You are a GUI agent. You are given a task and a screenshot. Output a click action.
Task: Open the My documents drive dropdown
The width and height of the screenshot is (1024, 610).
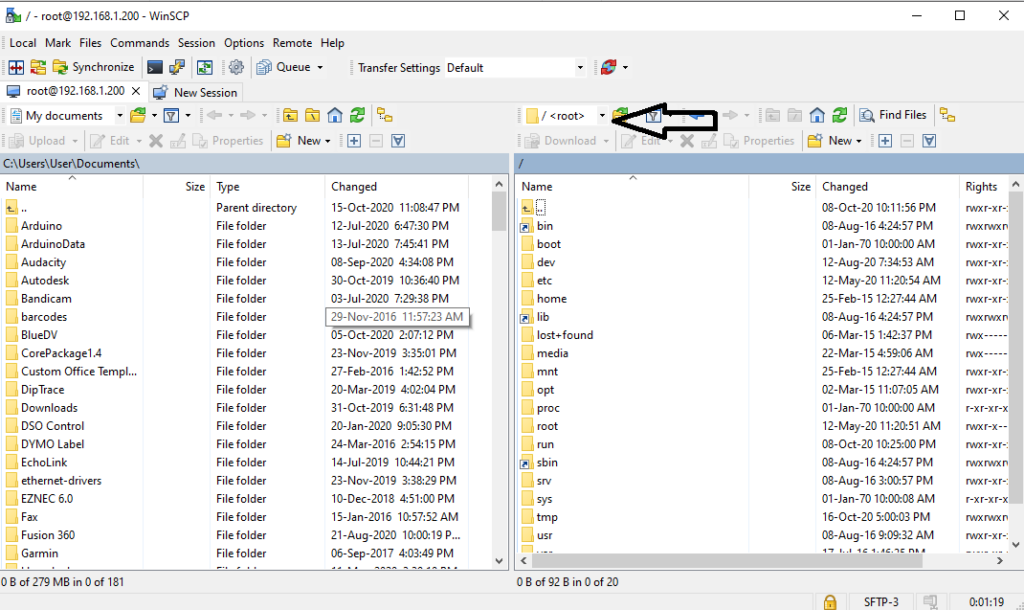click(120, 116)
